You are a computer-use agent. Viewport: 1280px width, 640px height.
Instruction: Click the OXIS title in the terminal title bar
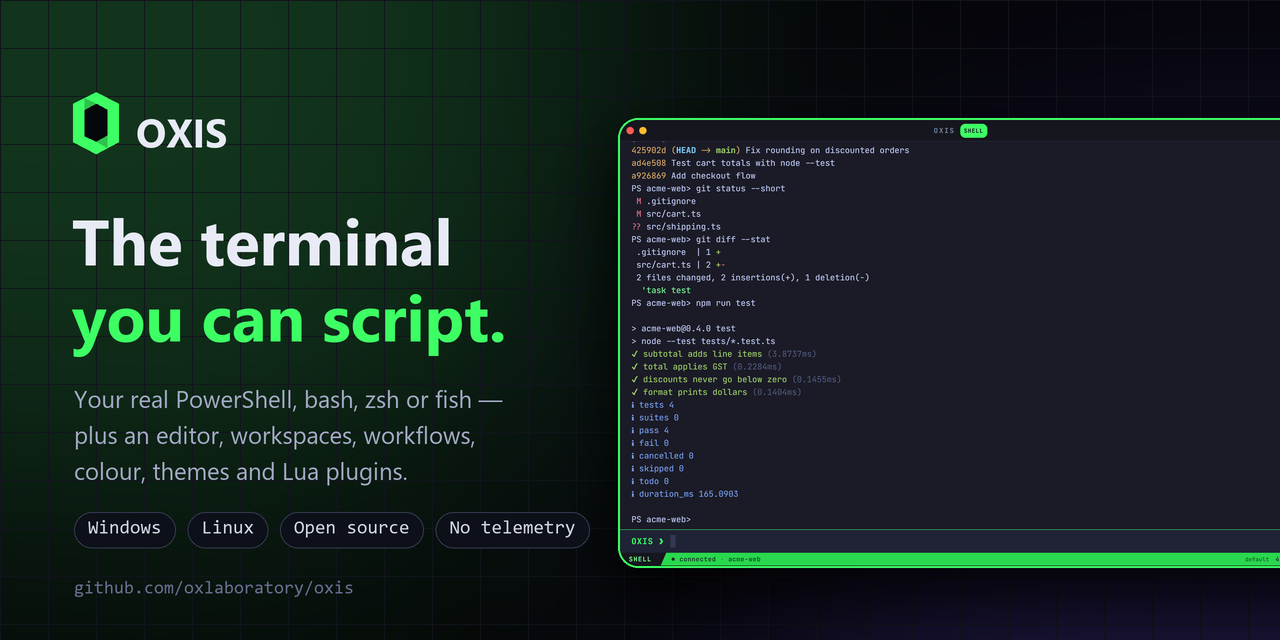tap(944, 130)
